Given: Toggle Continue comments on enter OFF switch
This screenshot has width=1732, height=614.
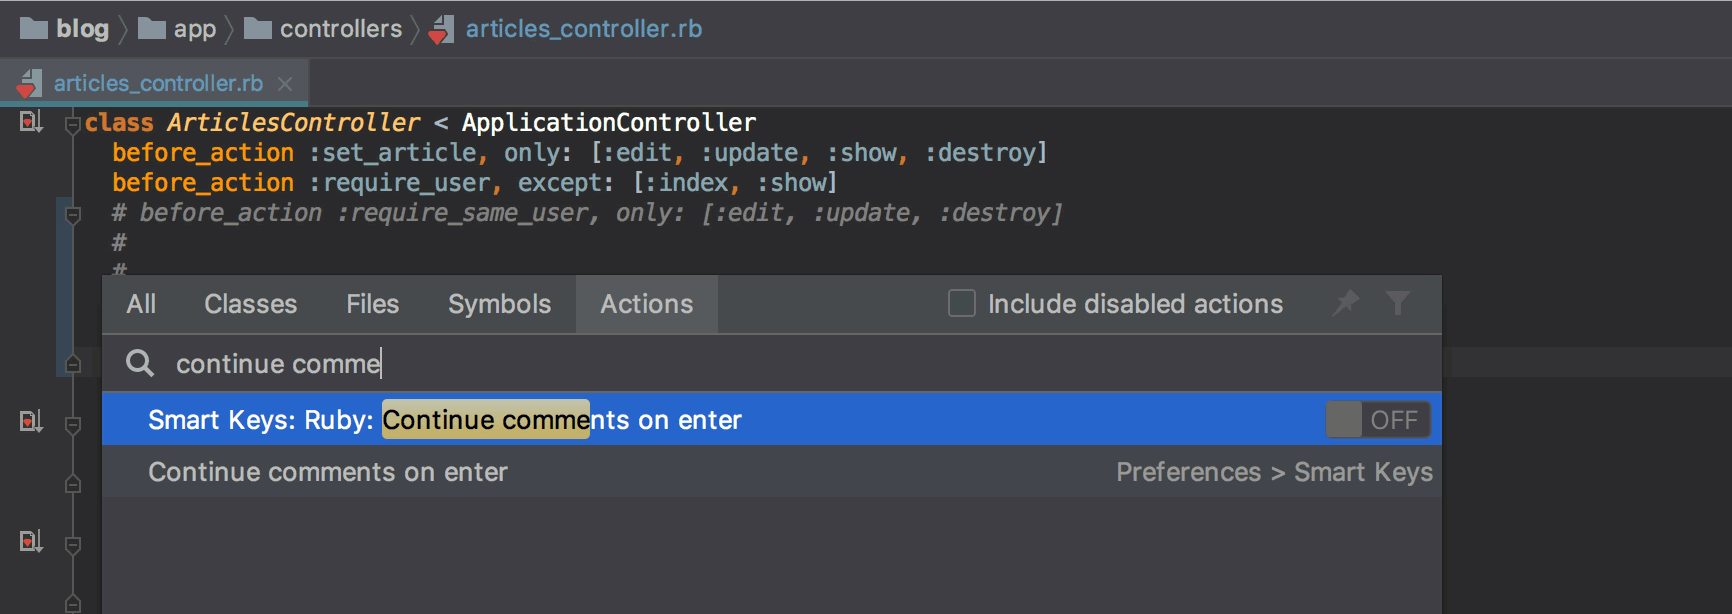Looking at the screenshot, I should 1377,420.
